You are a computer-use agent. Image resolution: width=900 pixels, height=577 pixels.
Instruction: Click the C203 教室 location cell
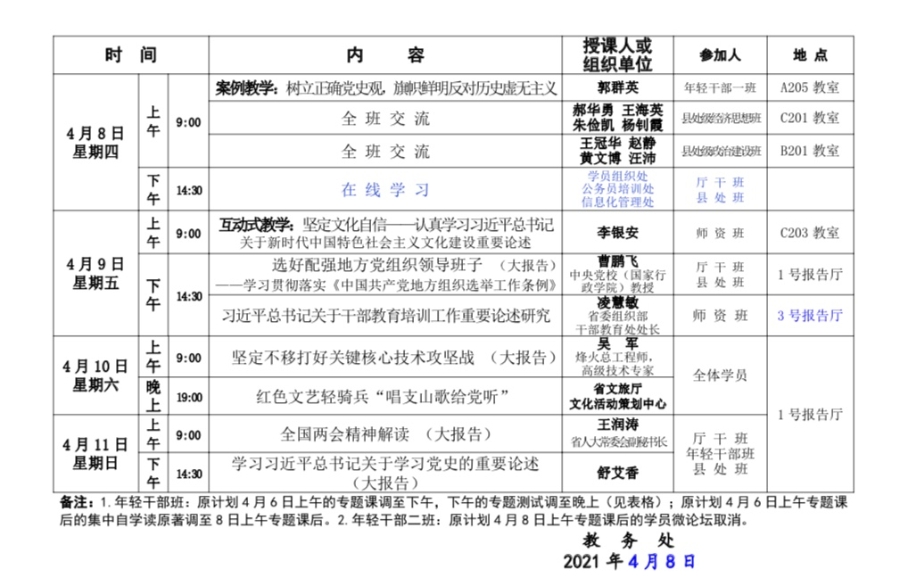[810, 232]
